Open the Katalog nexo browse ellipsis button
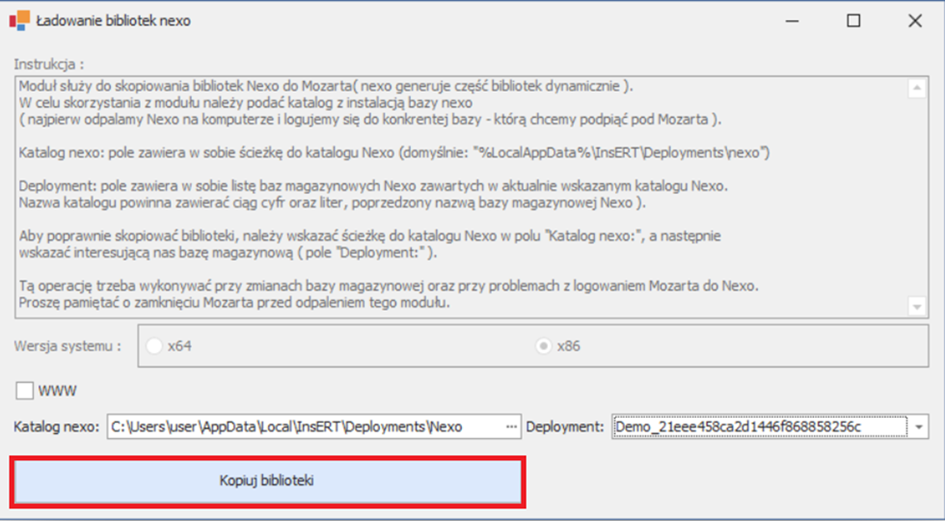 (513, 427)
